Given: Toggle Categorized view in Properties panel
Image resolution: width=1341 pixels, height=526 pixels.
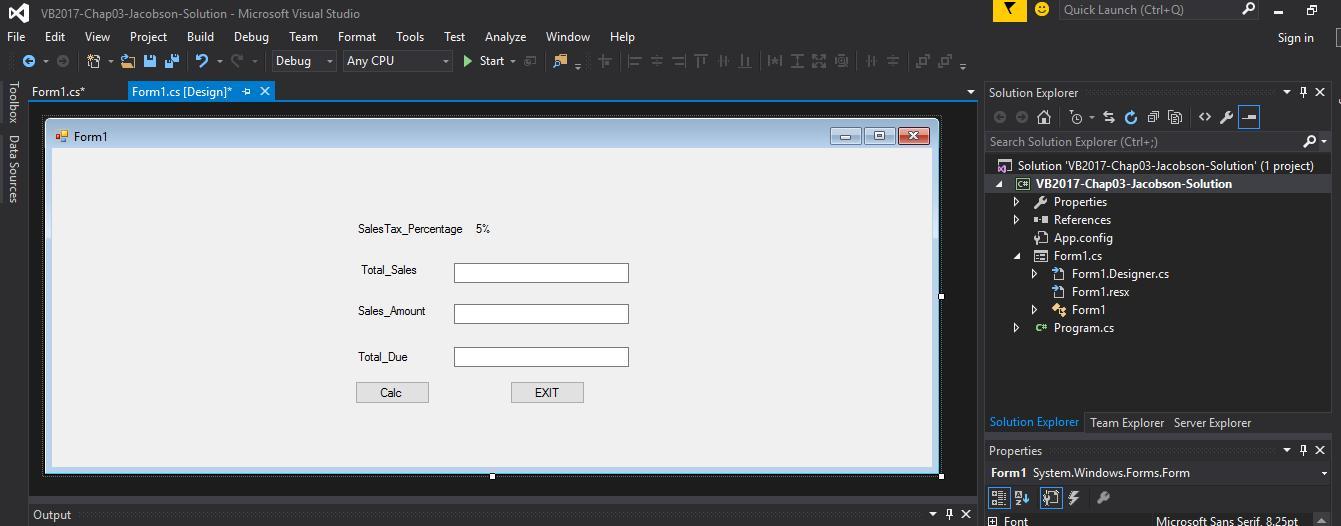Looking at the screenshot, I should click(x=998, y=497).
